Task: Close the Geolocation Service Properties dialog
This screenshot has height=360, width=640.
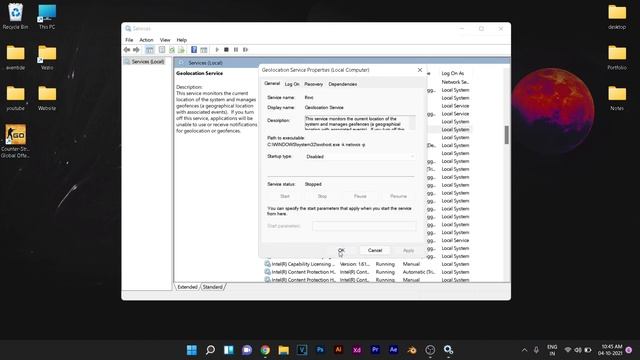Action: click(420, 70)
